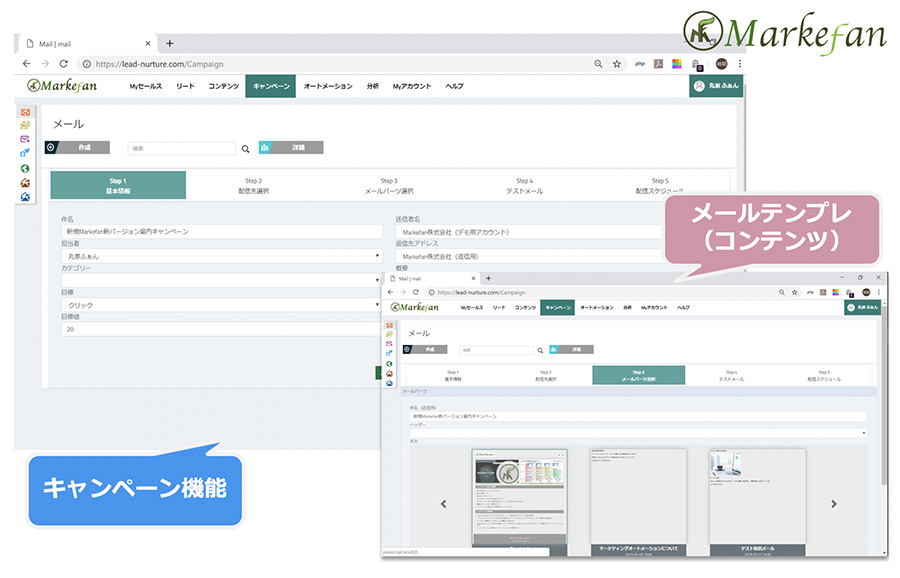The width and height of the screenshot is (900, 578).
Task: Select the purple mail icon in rear sidebar
Action: pyautogui.click(x=25, y=139)
